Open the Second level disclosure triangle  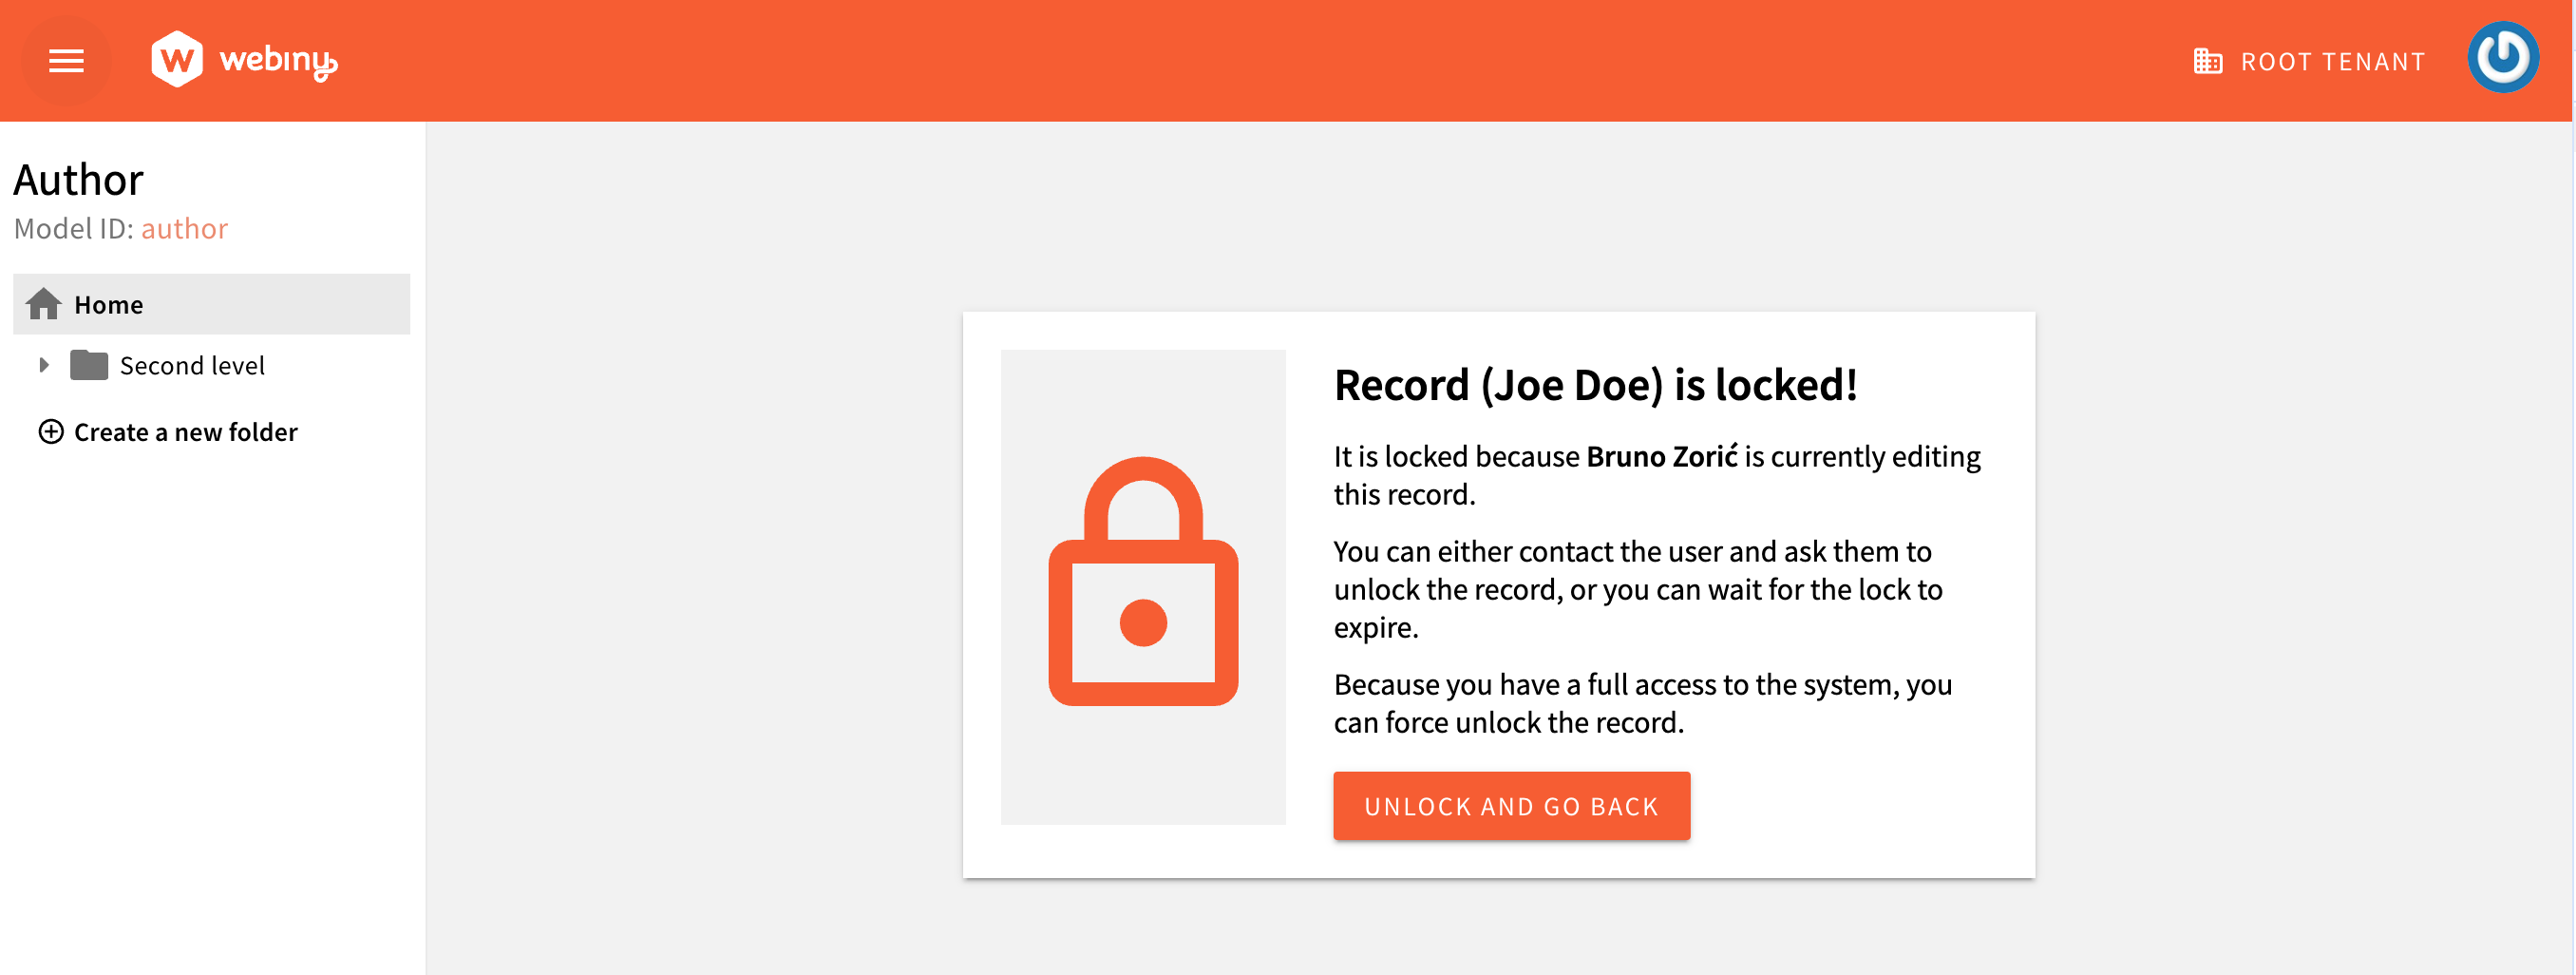(x=43, y=365)
